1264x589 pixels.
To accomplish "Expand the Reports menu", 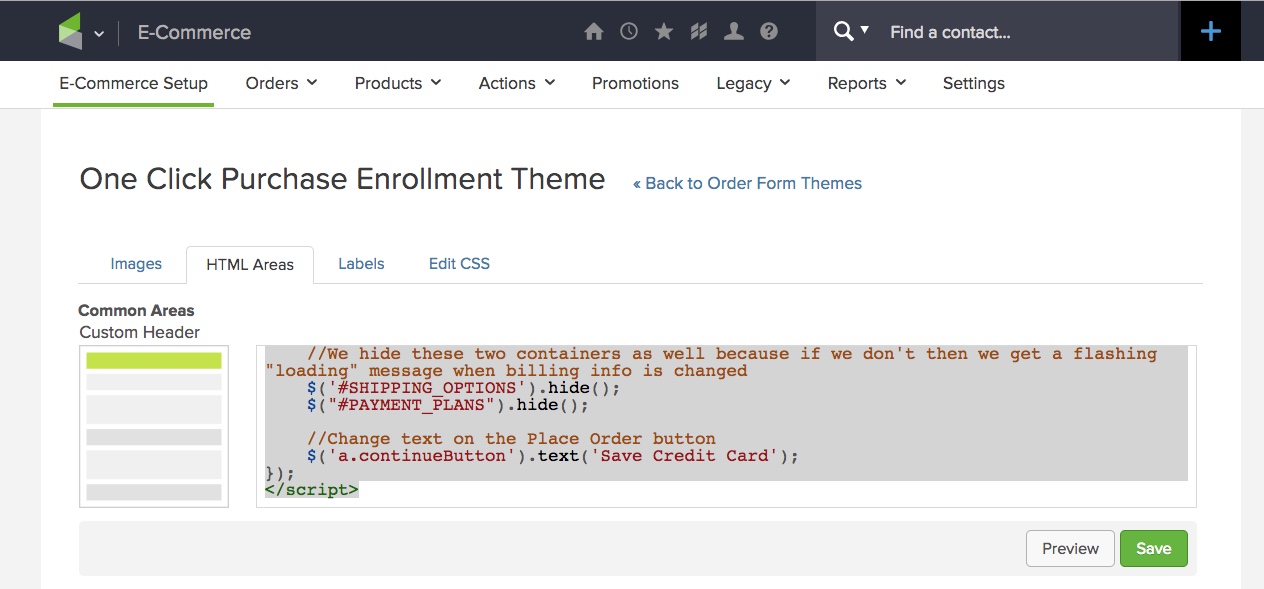I will 867,83.
